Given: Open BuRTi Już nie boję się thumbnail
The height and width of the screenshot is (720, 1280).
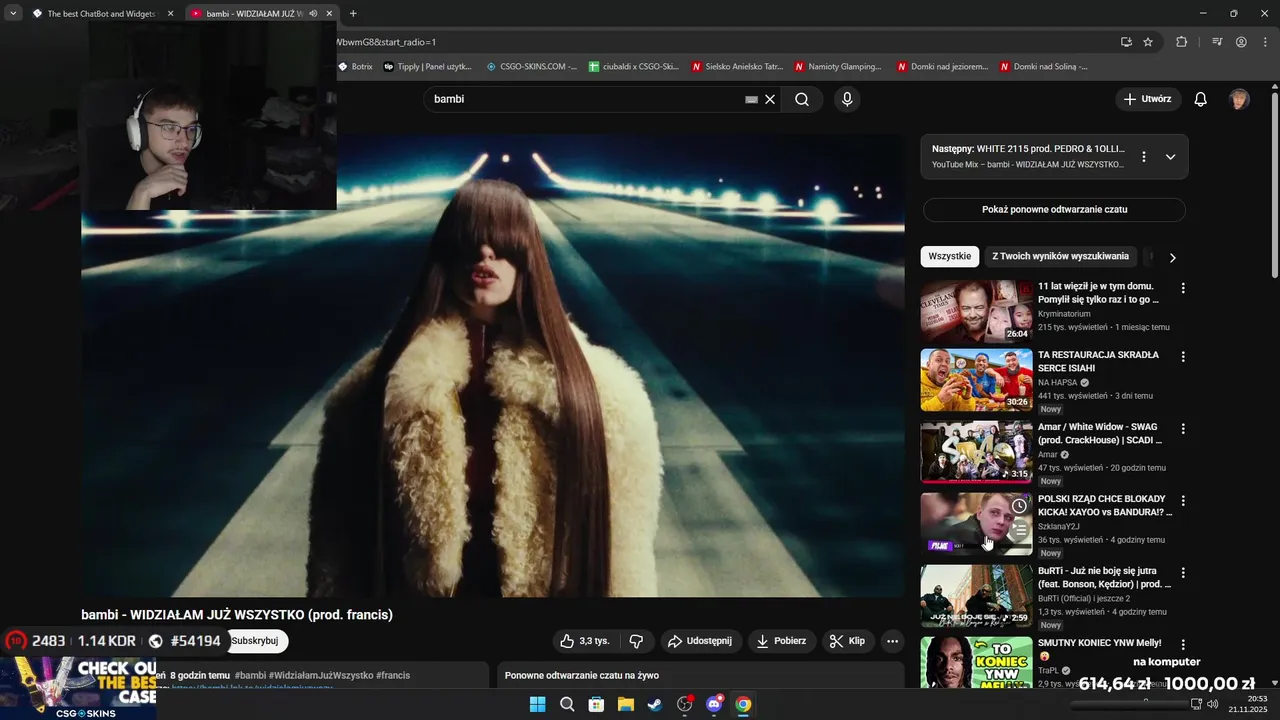Looking at the screenshot, I should click(x=976, y=596).
